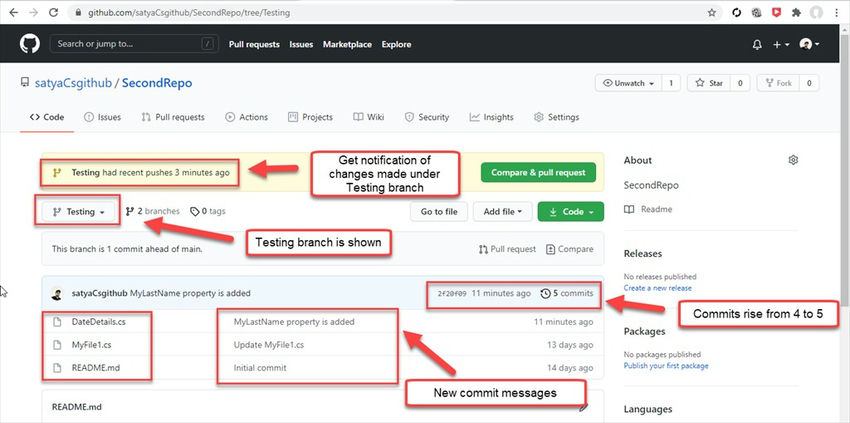Open Marketplace in the top navigation
The height and width of the screenshot is (423, 850).
coord(347,44)
